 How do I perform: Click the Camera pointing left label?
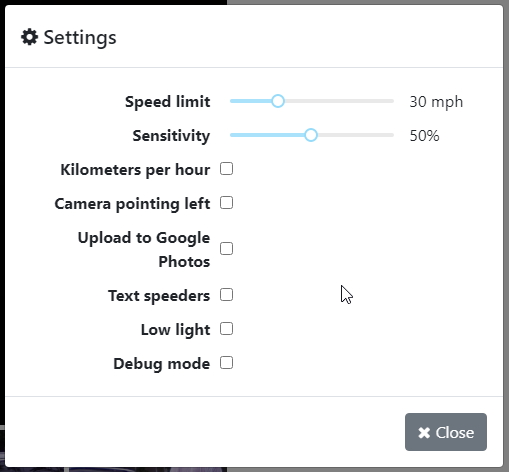(132, 204)
